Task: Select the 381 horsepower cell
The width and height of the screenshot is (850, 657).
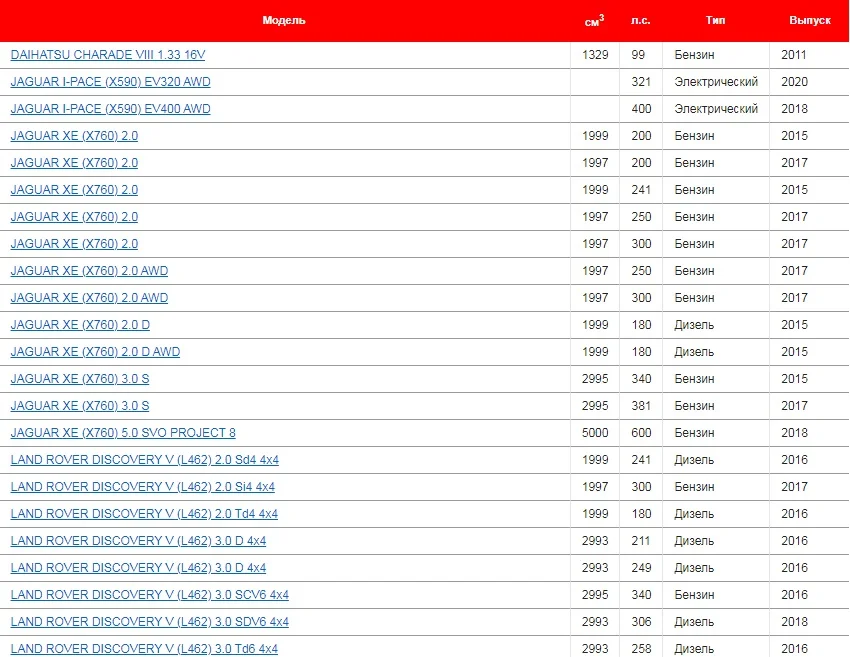Action: pos(641,406)
